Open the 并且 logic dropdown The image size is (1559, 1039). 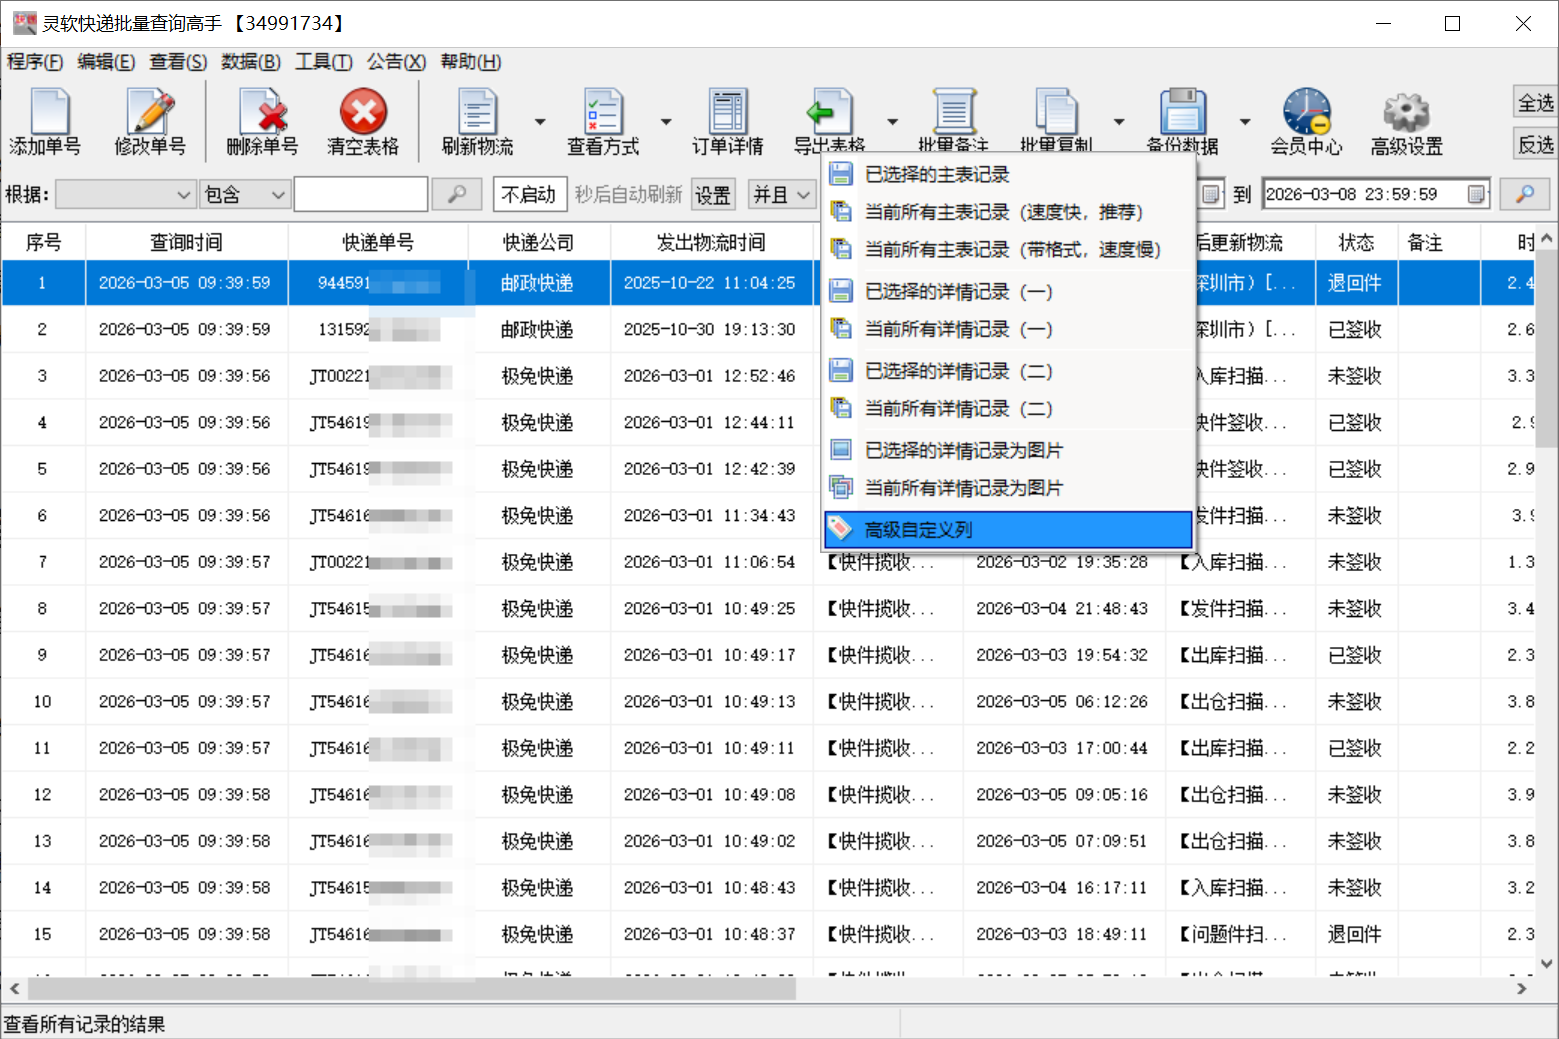point(781,194)
